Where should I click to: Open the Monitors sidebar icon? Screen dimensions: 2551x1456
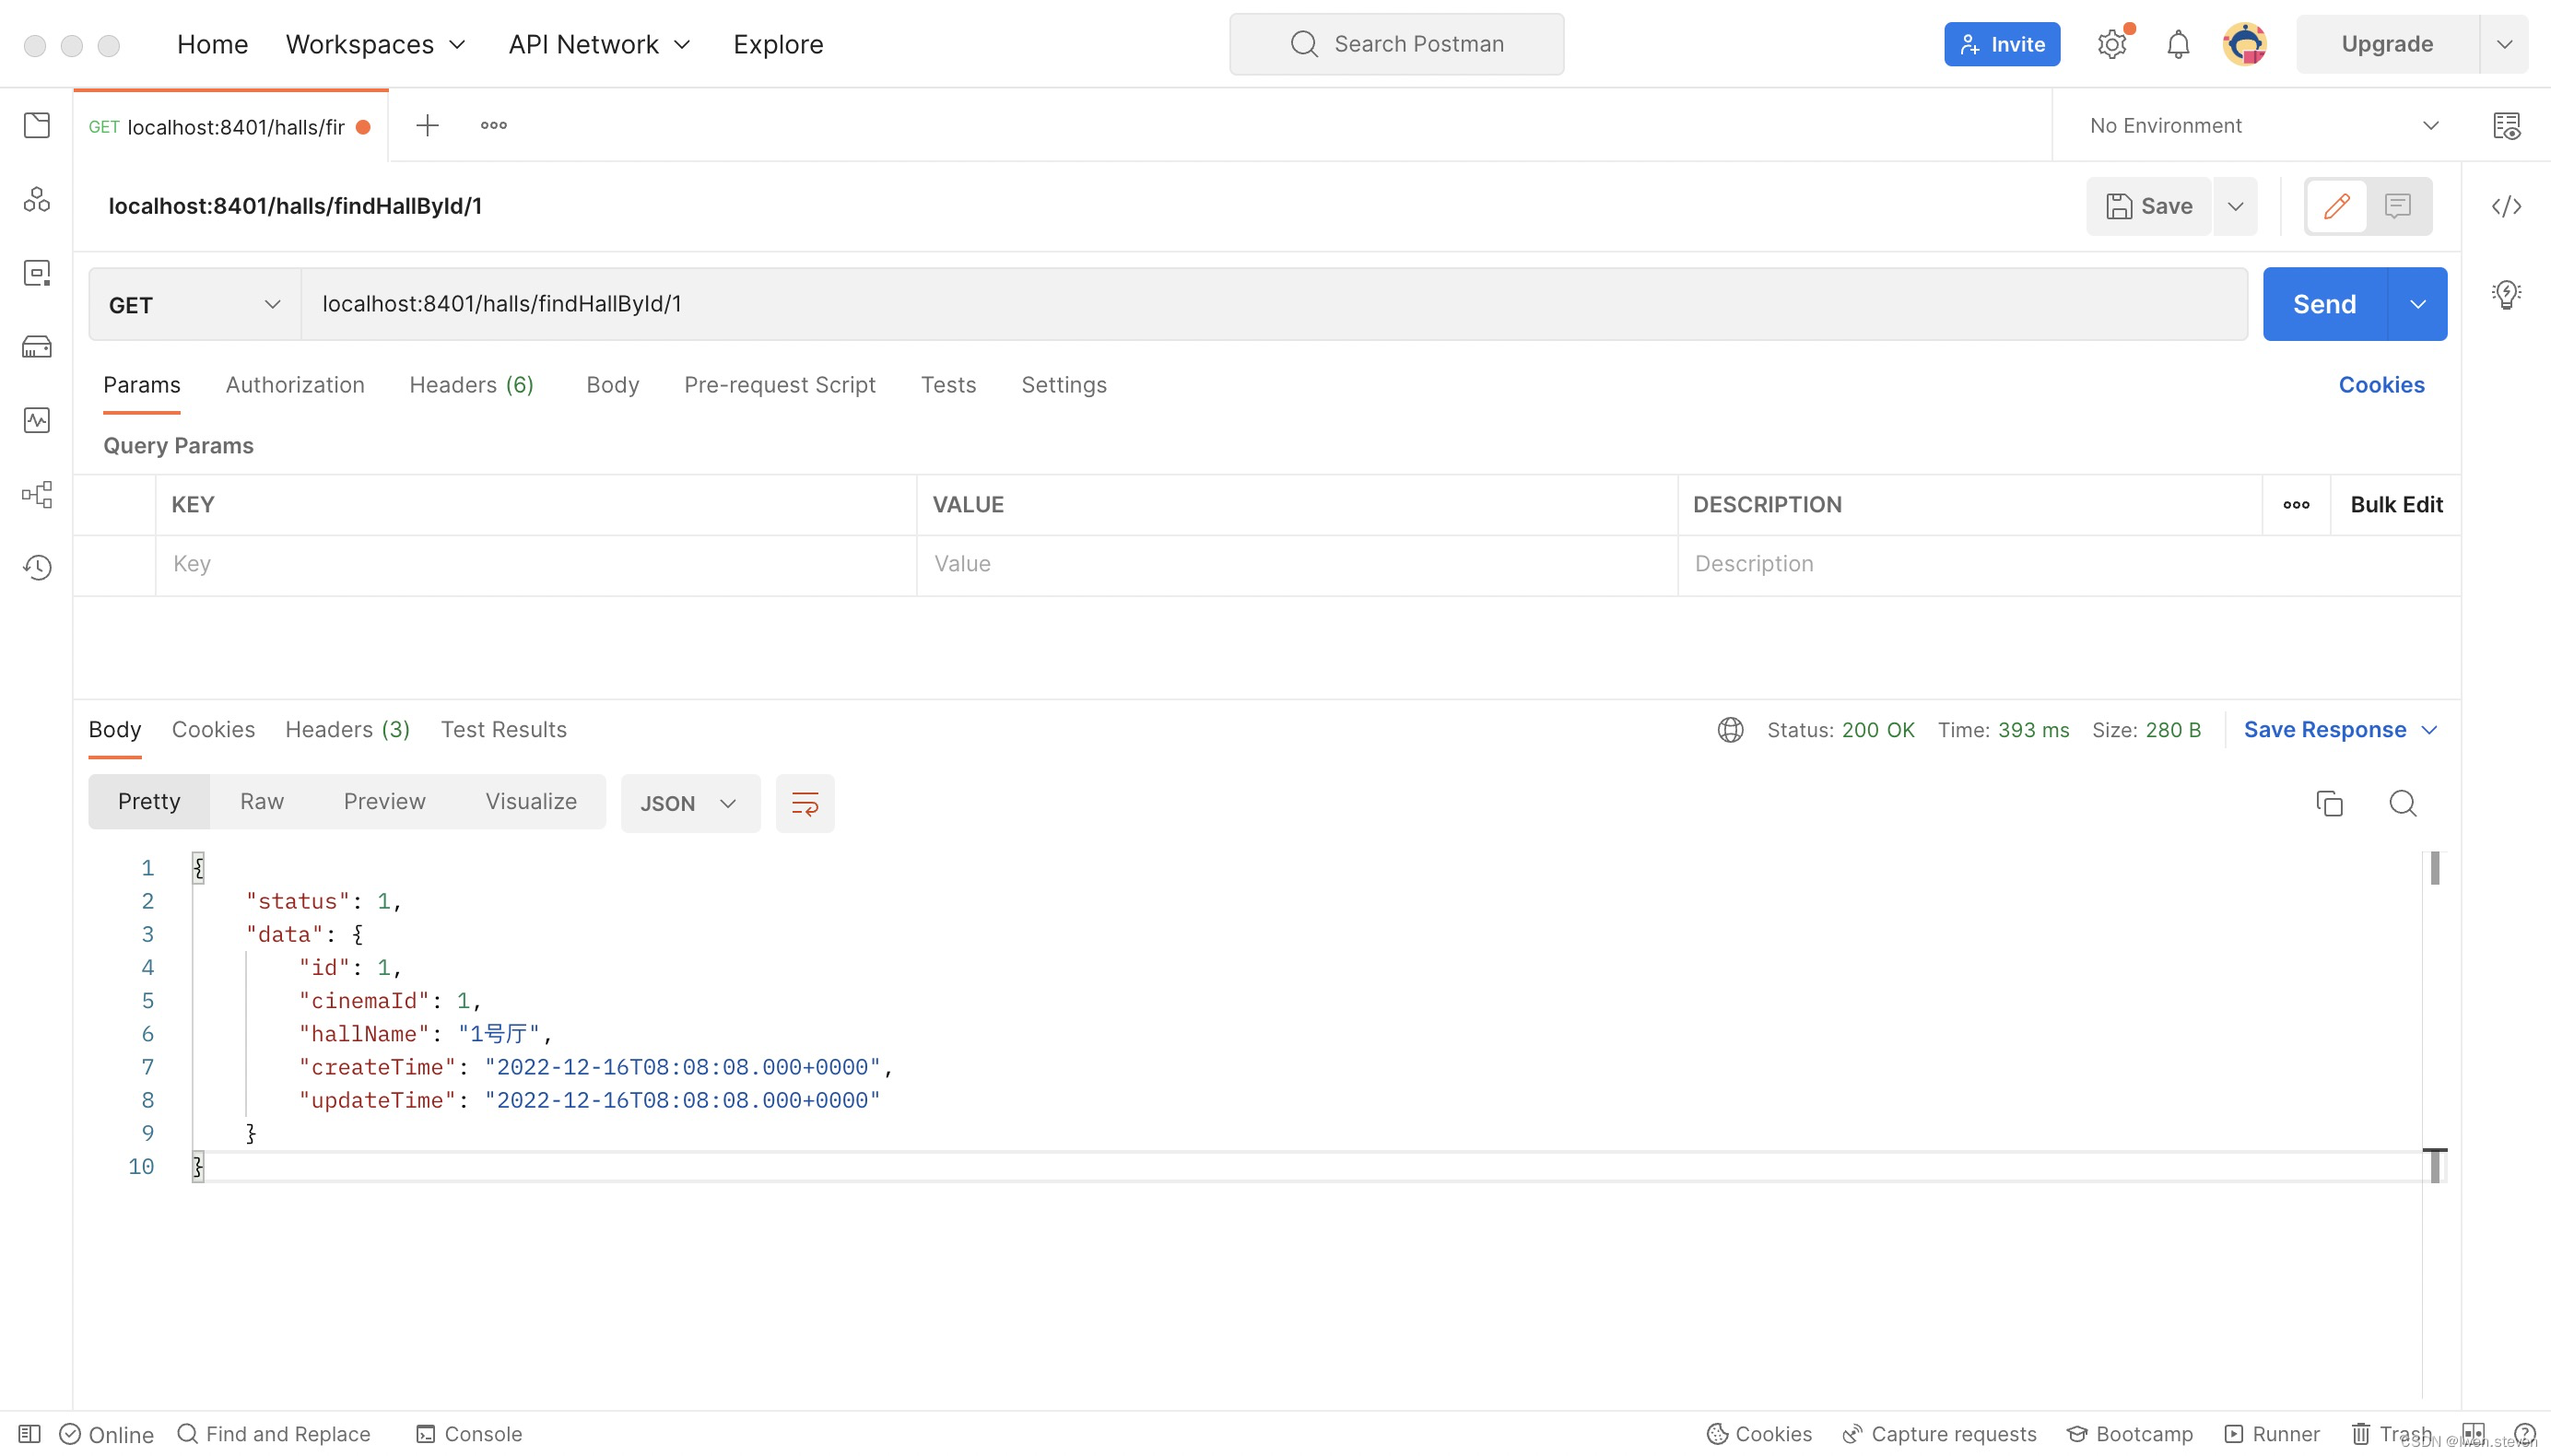coord(37,420)
